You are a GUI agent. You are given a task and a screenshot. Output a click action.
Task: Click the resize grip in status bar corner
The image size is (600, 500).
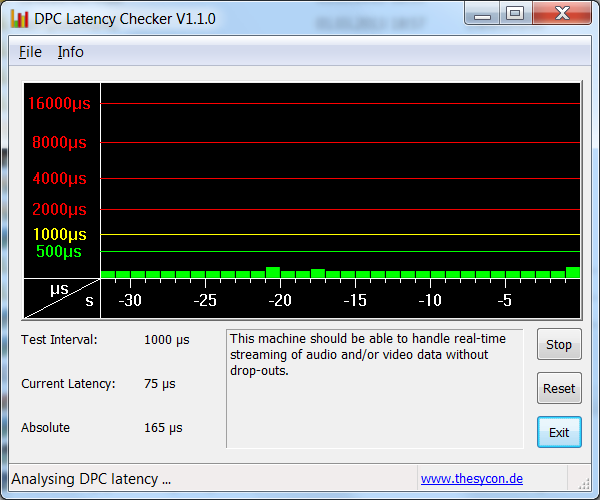tap(584, 484)
